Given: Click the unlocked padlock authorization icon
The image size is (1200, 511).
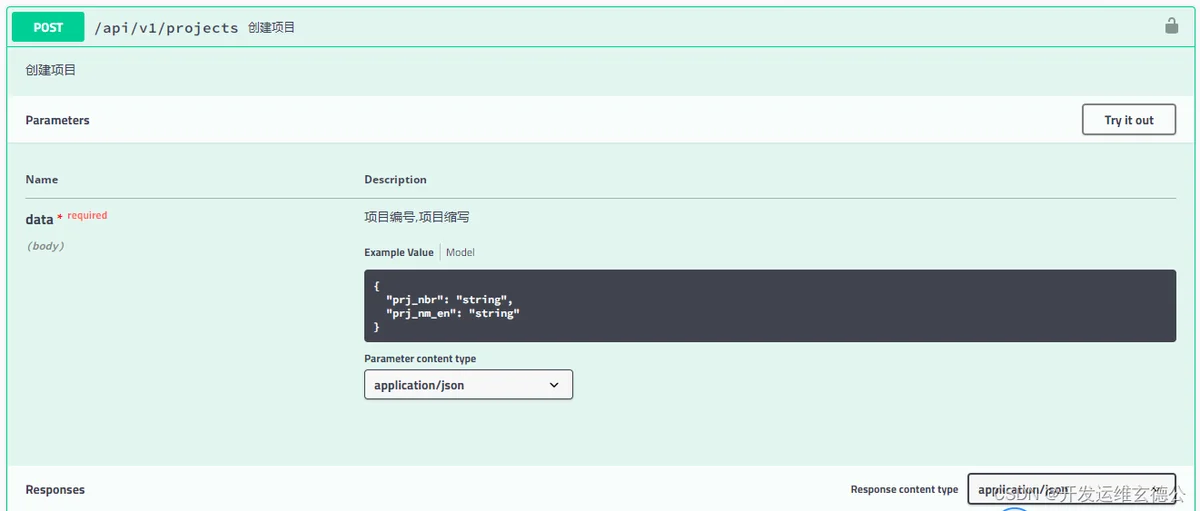Looking at the screenshot, I should pyautogui.click(x=1171, y=26).
